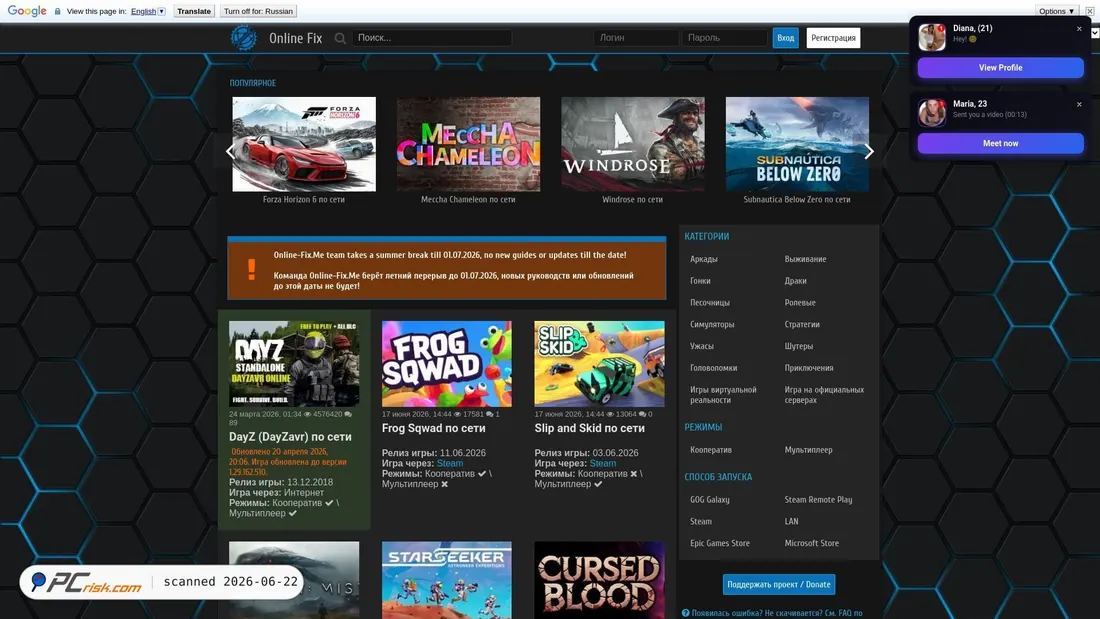This screenshot has width=1100, height=619.
Task: Click the Online Fix site title
Action: [x=295, y=38]
